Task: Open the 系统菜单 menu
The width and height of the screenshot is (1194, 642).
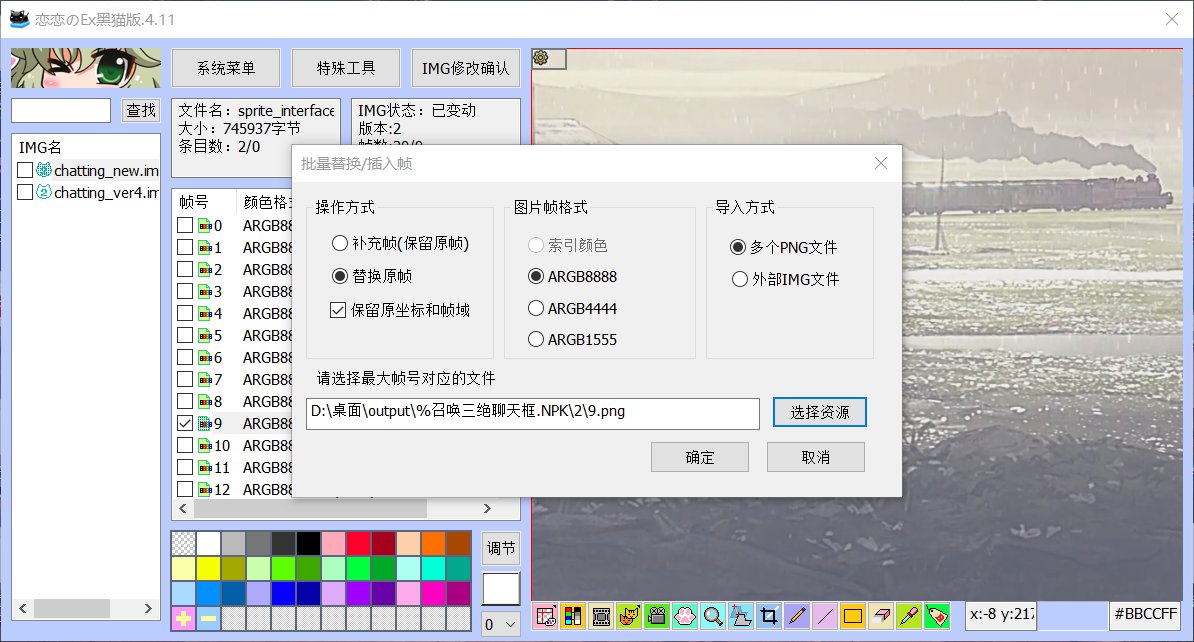Action: tap(226, 68)
